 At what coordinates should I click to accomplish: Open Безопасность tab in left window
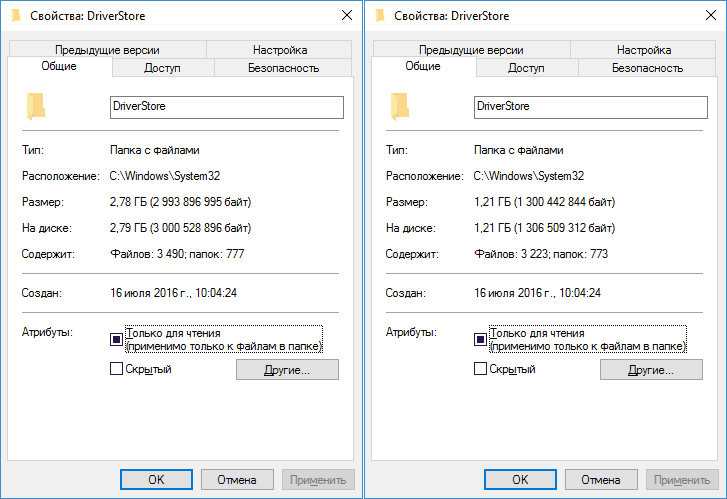tap(283, 68)
